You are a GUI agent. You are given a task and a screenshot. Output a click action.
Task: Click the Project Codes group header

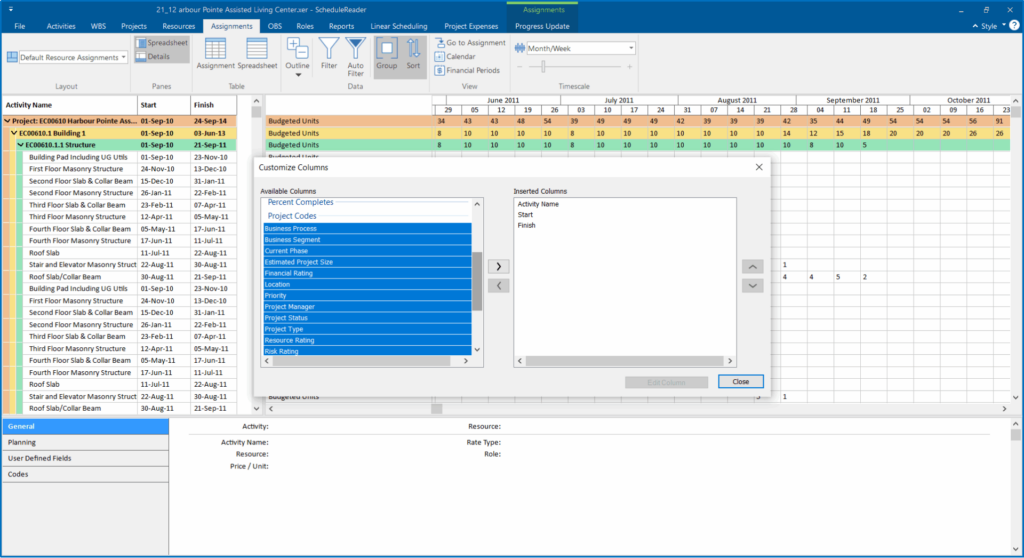point(292,216)
